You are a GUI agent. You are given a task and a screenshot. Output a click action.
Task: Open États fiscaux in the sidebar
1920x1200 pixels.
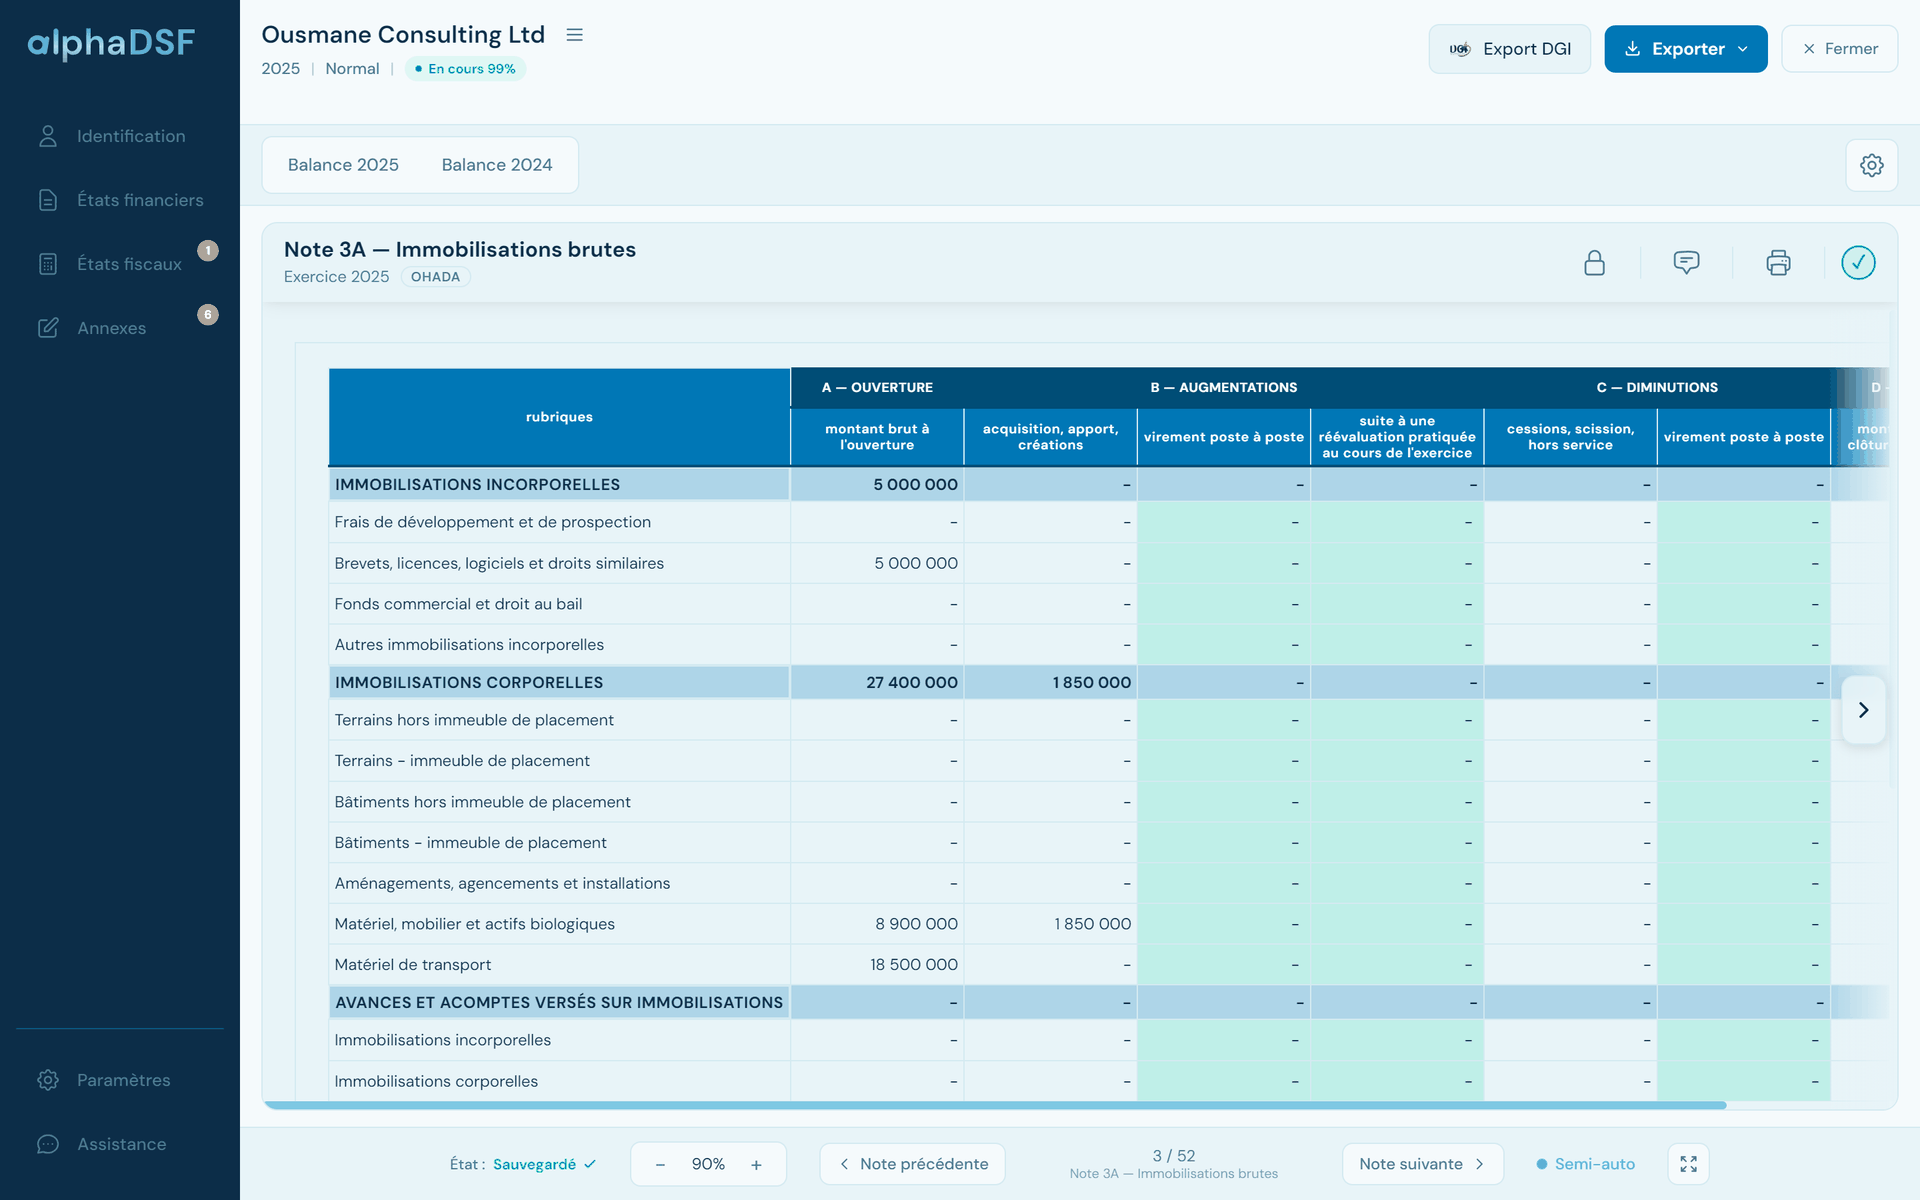click(x=120, y=264)
